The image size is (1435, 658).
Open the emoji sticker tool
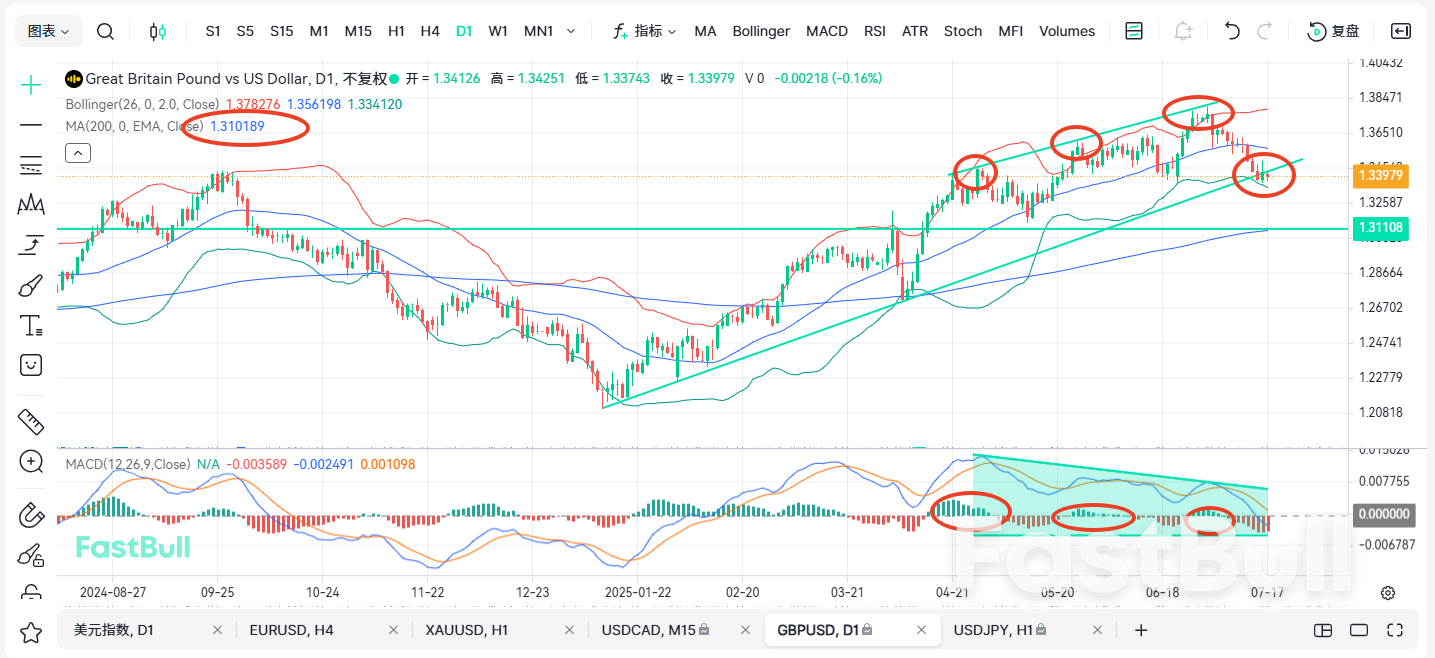click(x=30, y=365)
